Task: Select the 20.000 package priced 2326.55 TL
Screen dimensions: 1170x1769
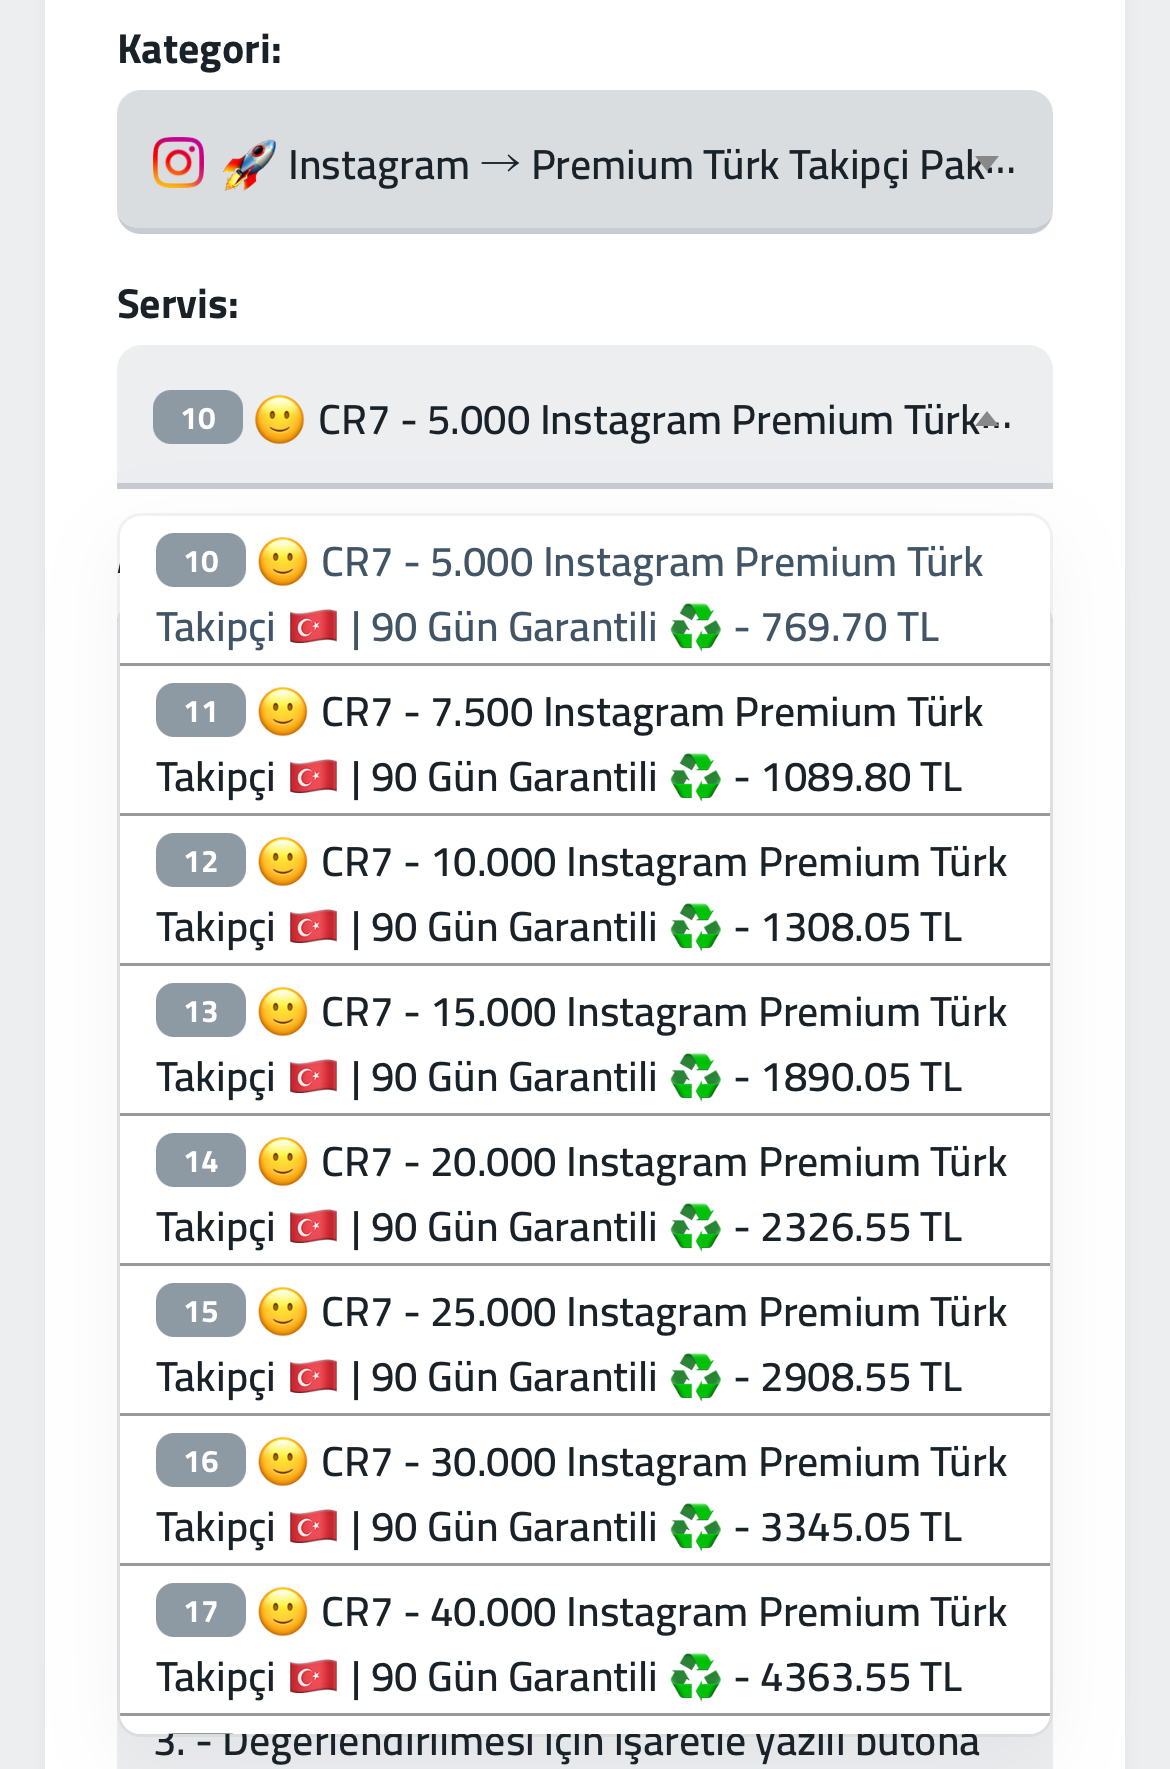Action: pos(585,1191)
